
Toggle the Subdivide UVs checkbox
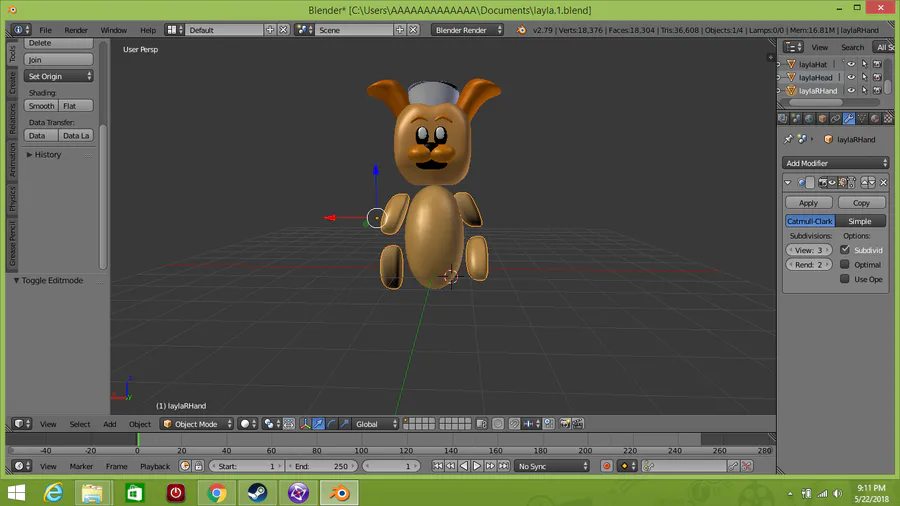(845, 250)
